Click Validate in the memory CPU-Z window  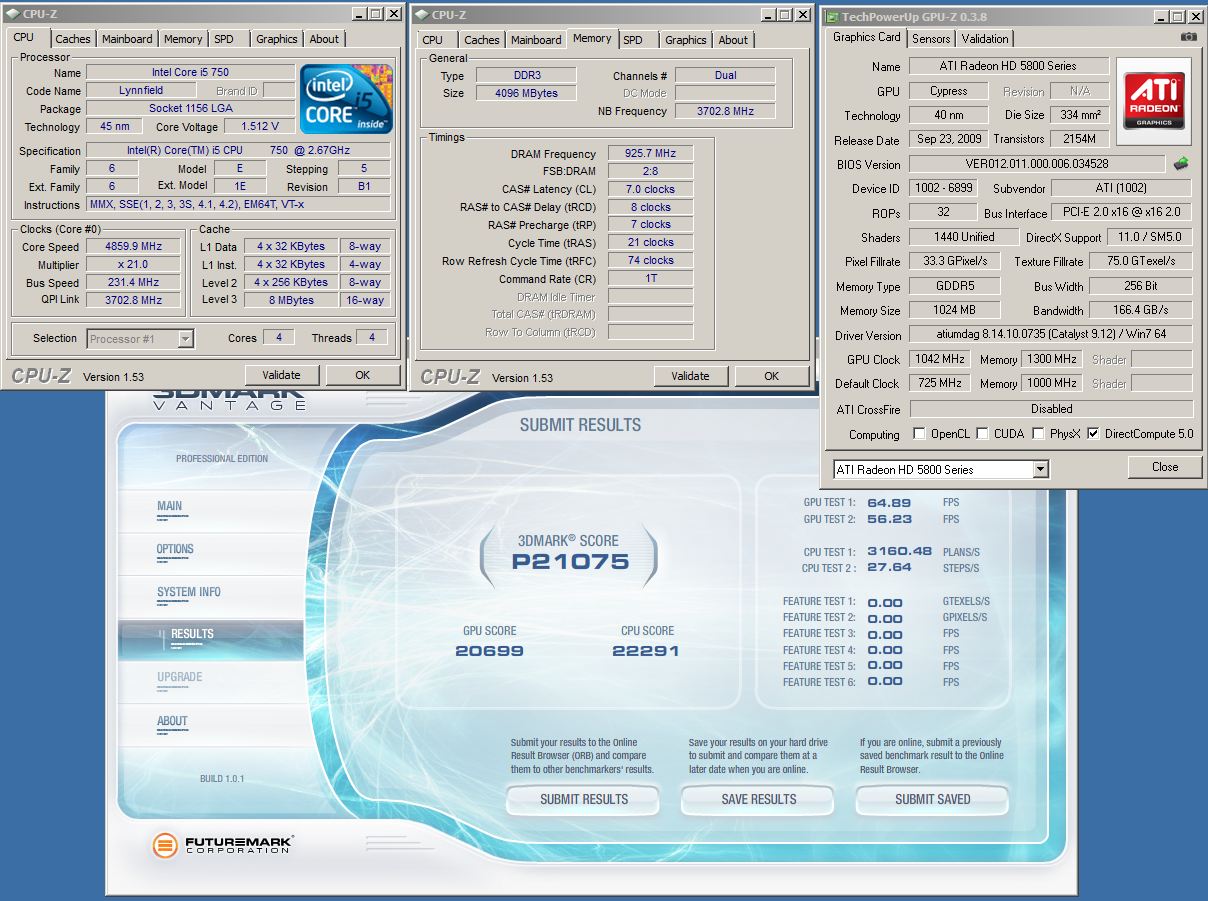click(x=690, y=376)
